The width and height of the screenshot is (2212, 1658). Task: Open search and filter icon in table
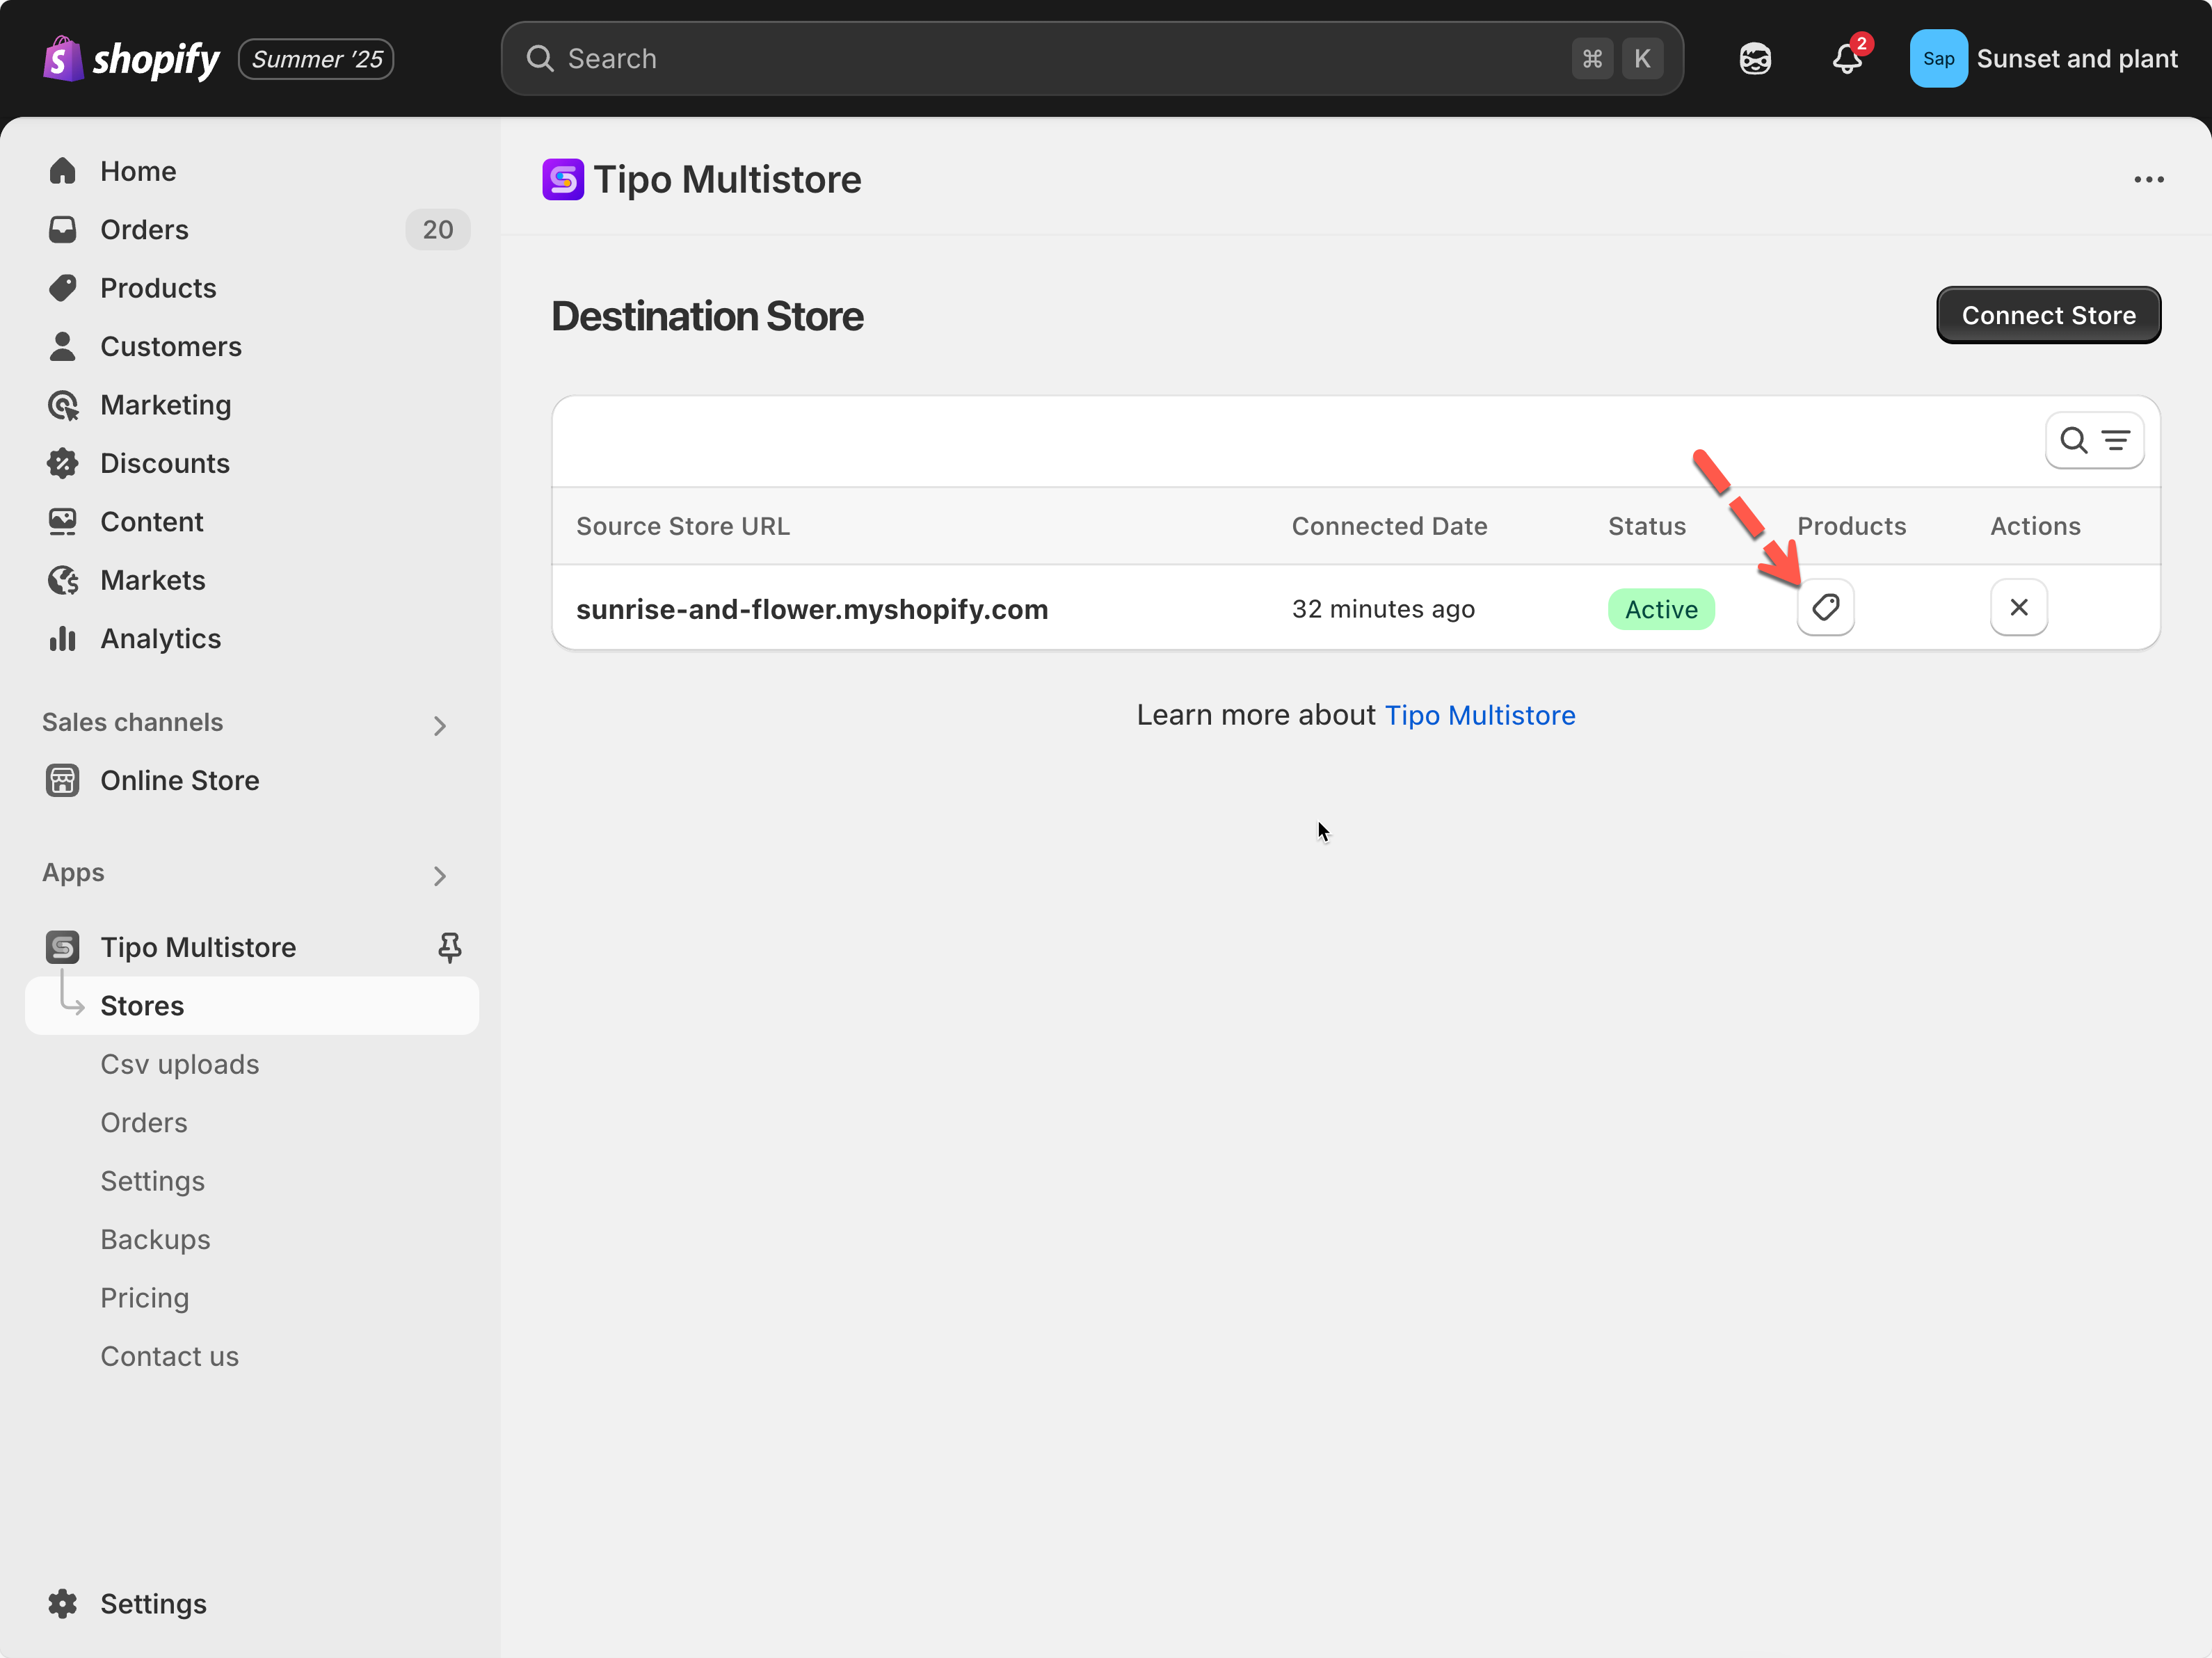coord(2094,440)
